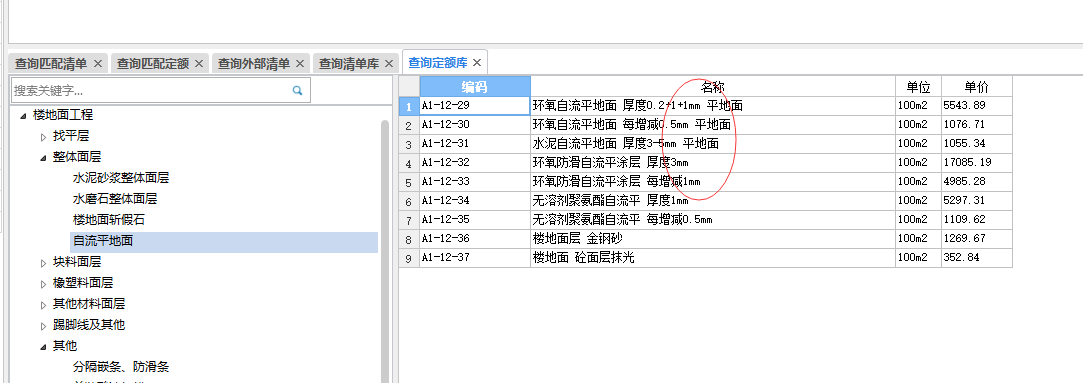
Task: Expand the 块料面层 node
Action: [x=44, y=262]
